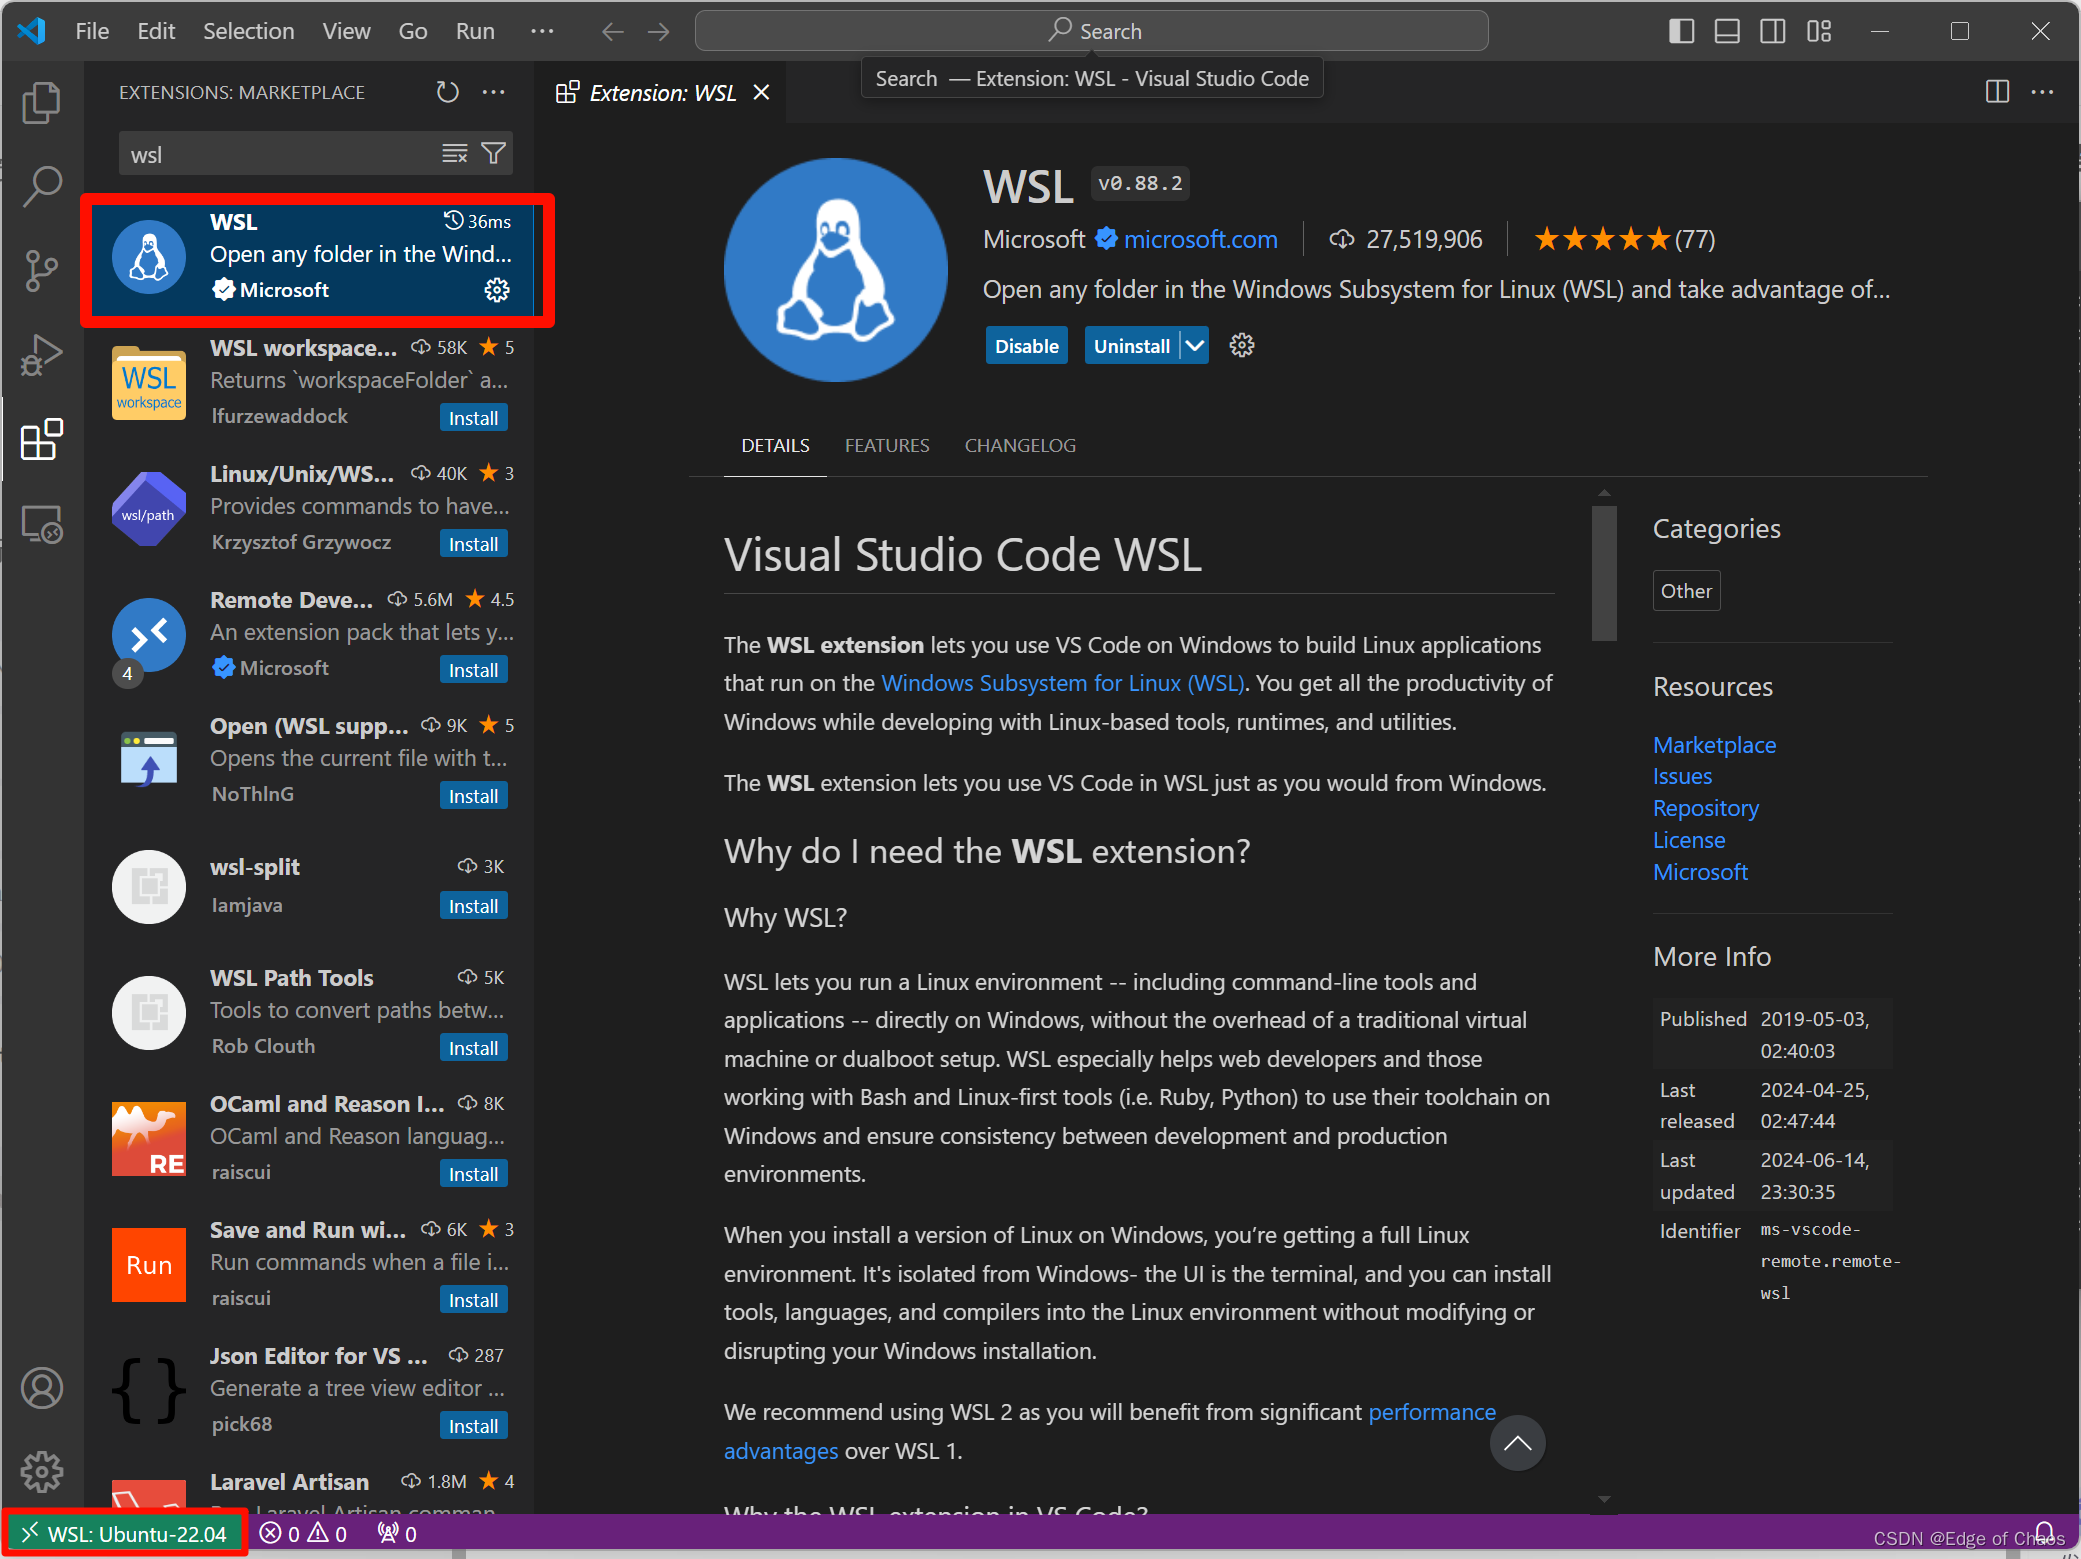Uninstall the WSL extension
The image size is (2081, 1559).
pos(1131,346)
